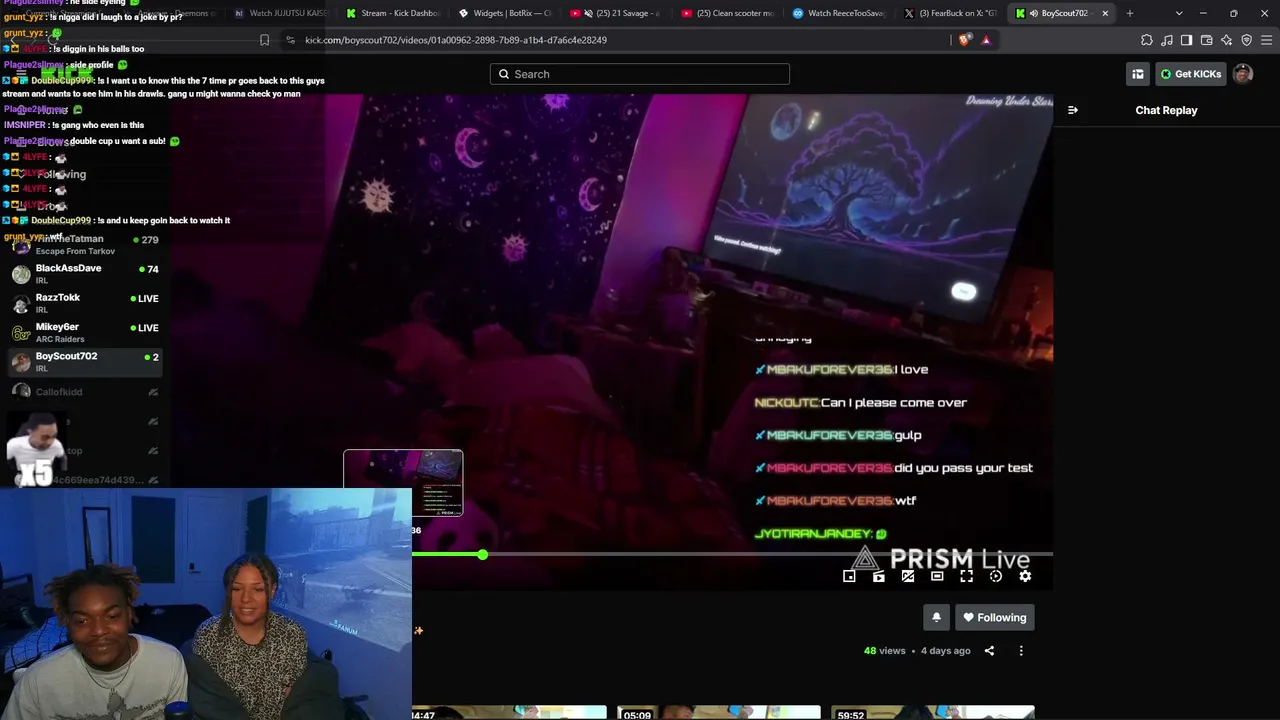
Task: Click the 4 days ago timestamp
Action: coord(945,651)
